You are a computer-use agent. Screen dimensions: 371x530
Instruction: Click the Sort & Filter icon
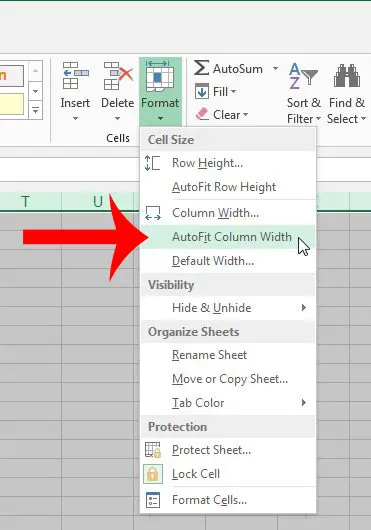pyautogui.click(x=303, y=76)
